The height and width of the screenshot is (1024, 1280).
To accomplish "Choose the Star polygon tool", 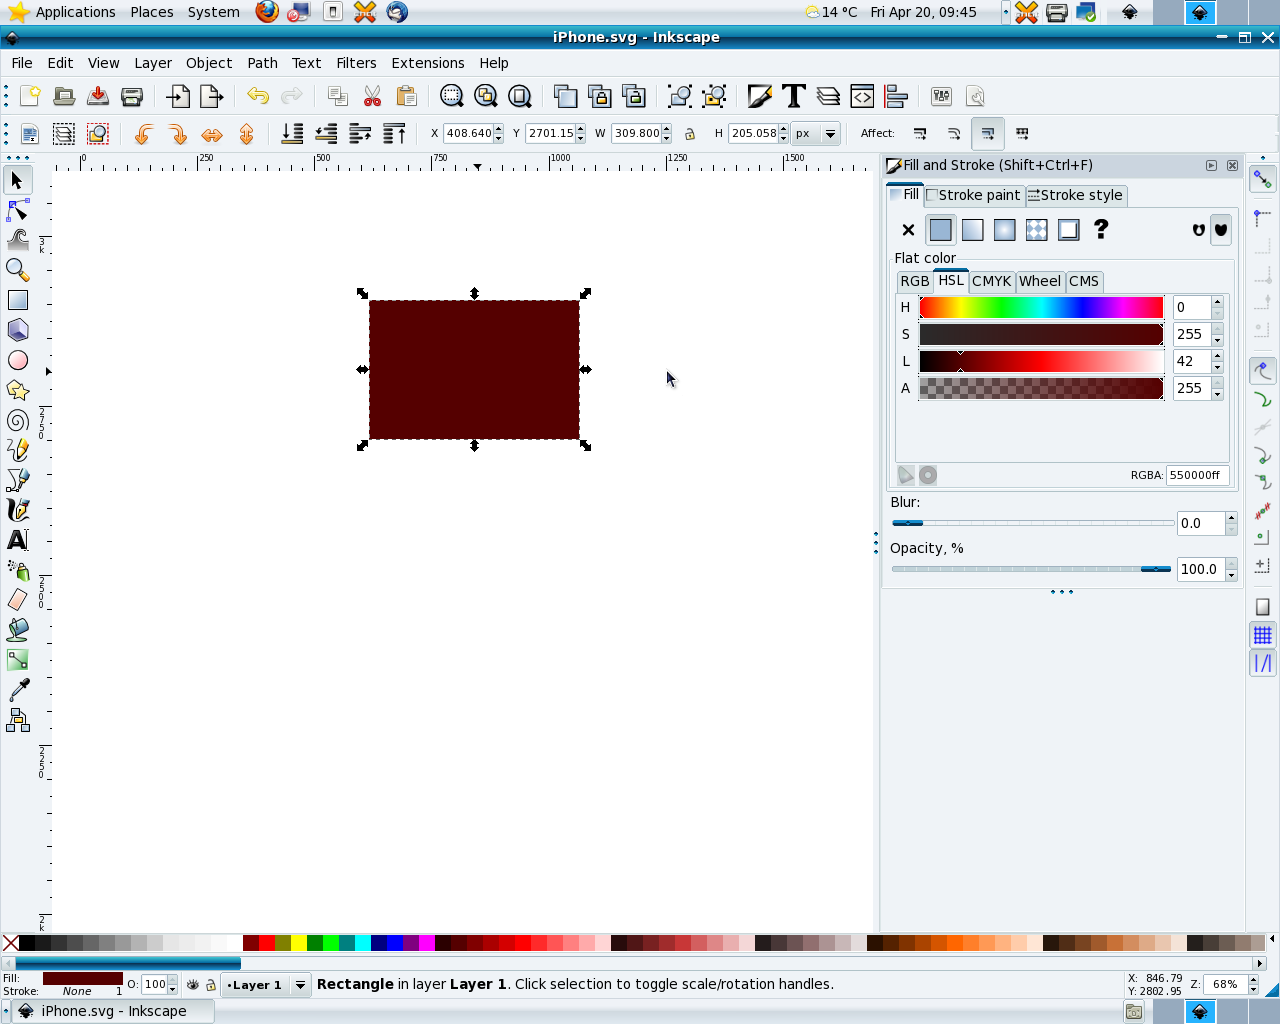I will pyautogui.click(x=17, y=390).
